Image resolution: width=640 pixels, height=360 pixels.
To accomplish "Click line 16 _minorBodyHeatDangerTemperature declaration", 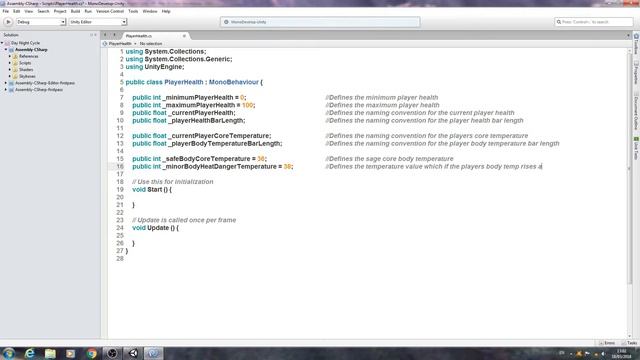I will (213, 167).
